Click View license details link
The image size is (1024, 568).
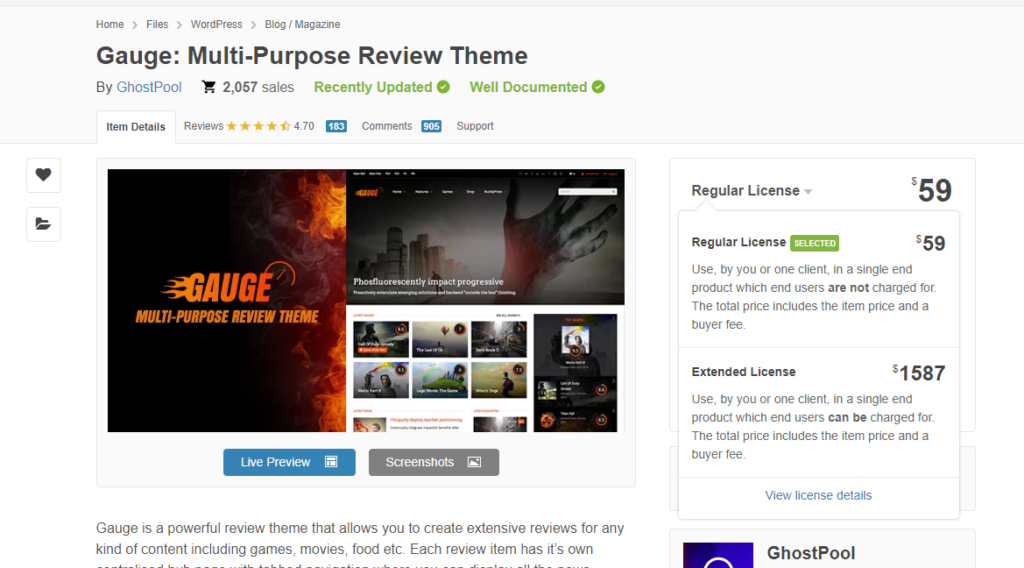click(818, 495)
